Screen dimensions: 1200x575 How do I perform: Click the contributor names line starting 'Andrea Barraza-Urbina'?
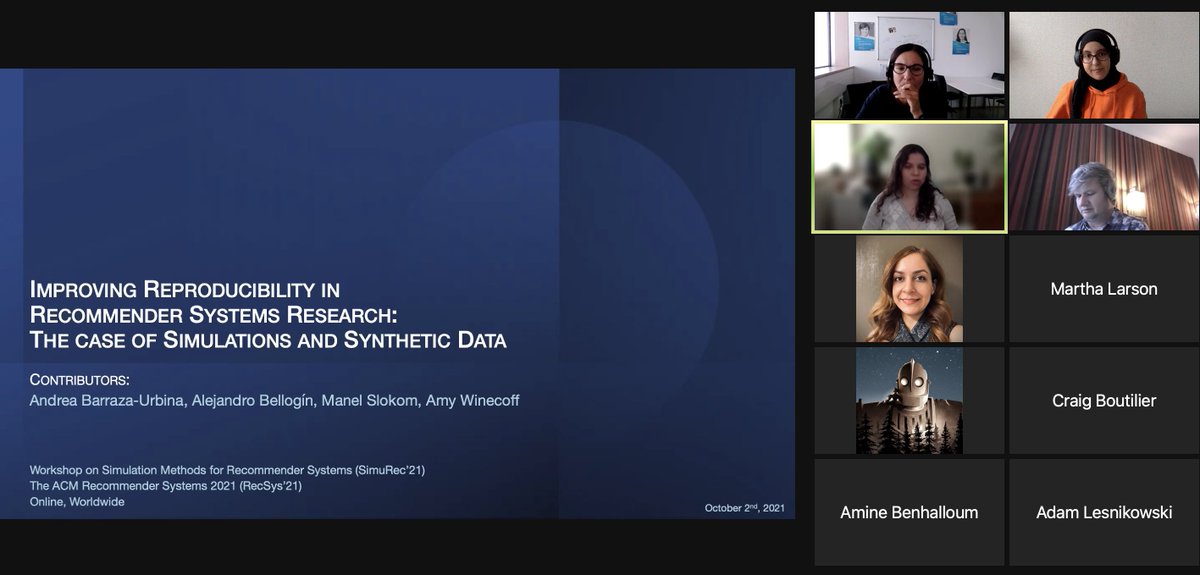(274, 401)
